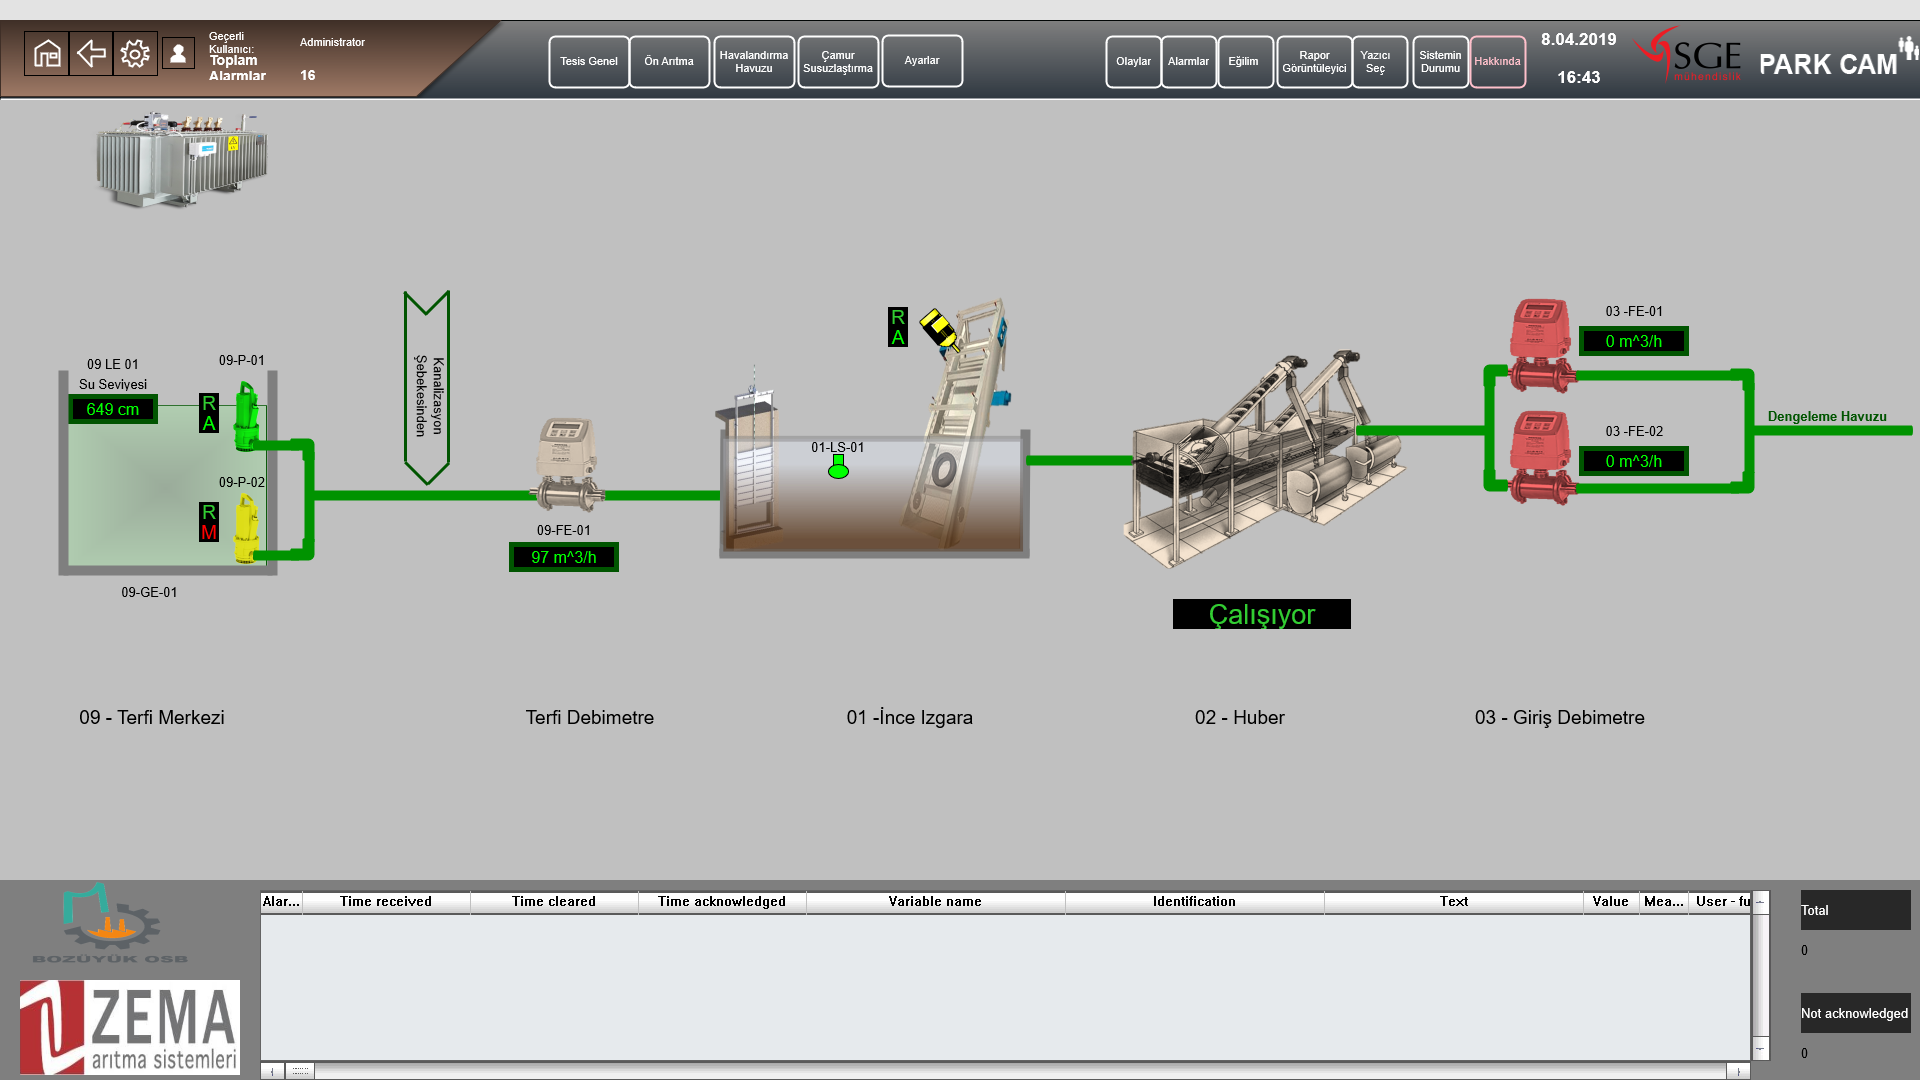
Task: Click the back arrow icon
Action: (91, 54)
